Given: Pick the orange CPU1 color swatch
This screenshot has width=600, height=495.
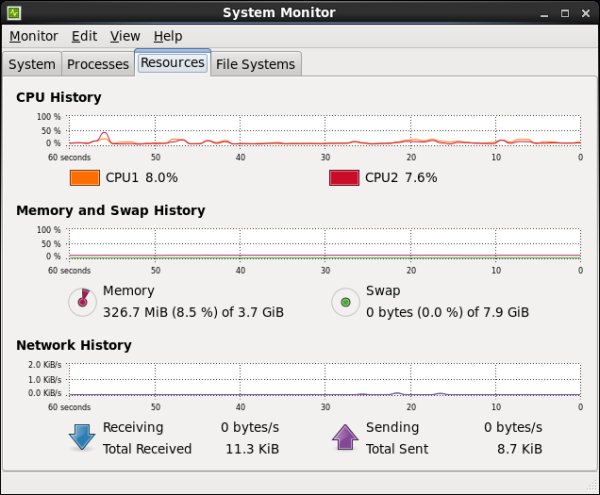Looking at the screenshot, I should tap(84, 178).
